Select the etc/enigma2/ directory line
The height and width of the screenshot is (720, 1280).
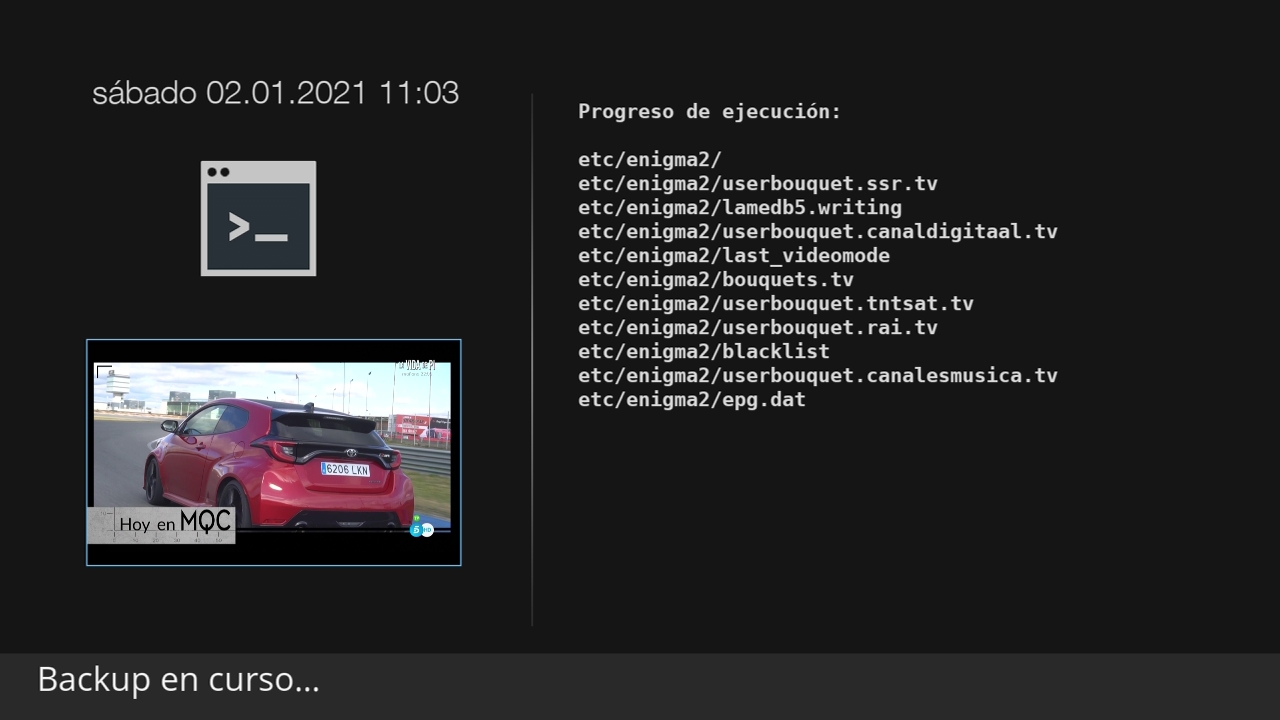649,160
